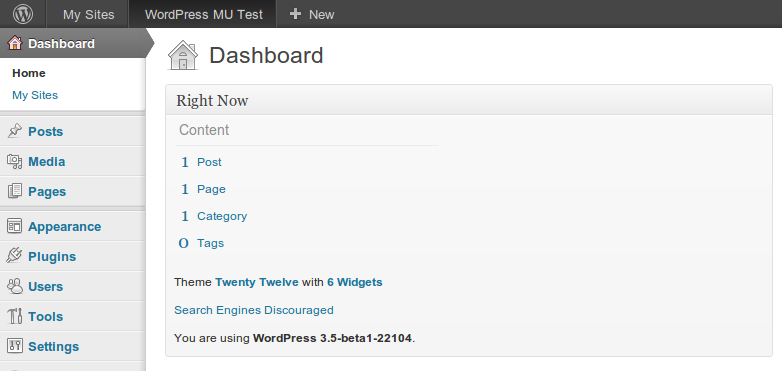The image size is (782, 371).
Task: Click the Posts pushpin icon
Action: [x=14, y=131]
